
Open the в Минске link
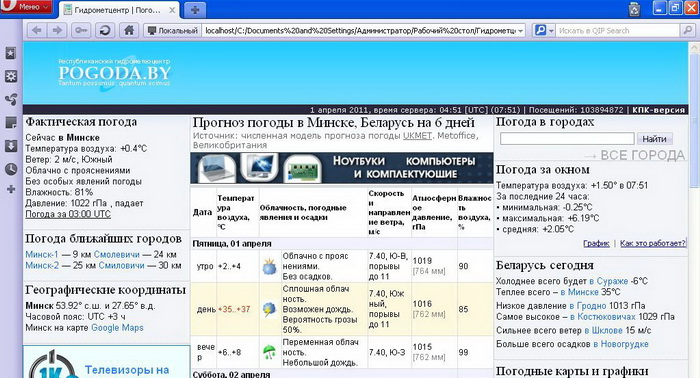point(579,292)
